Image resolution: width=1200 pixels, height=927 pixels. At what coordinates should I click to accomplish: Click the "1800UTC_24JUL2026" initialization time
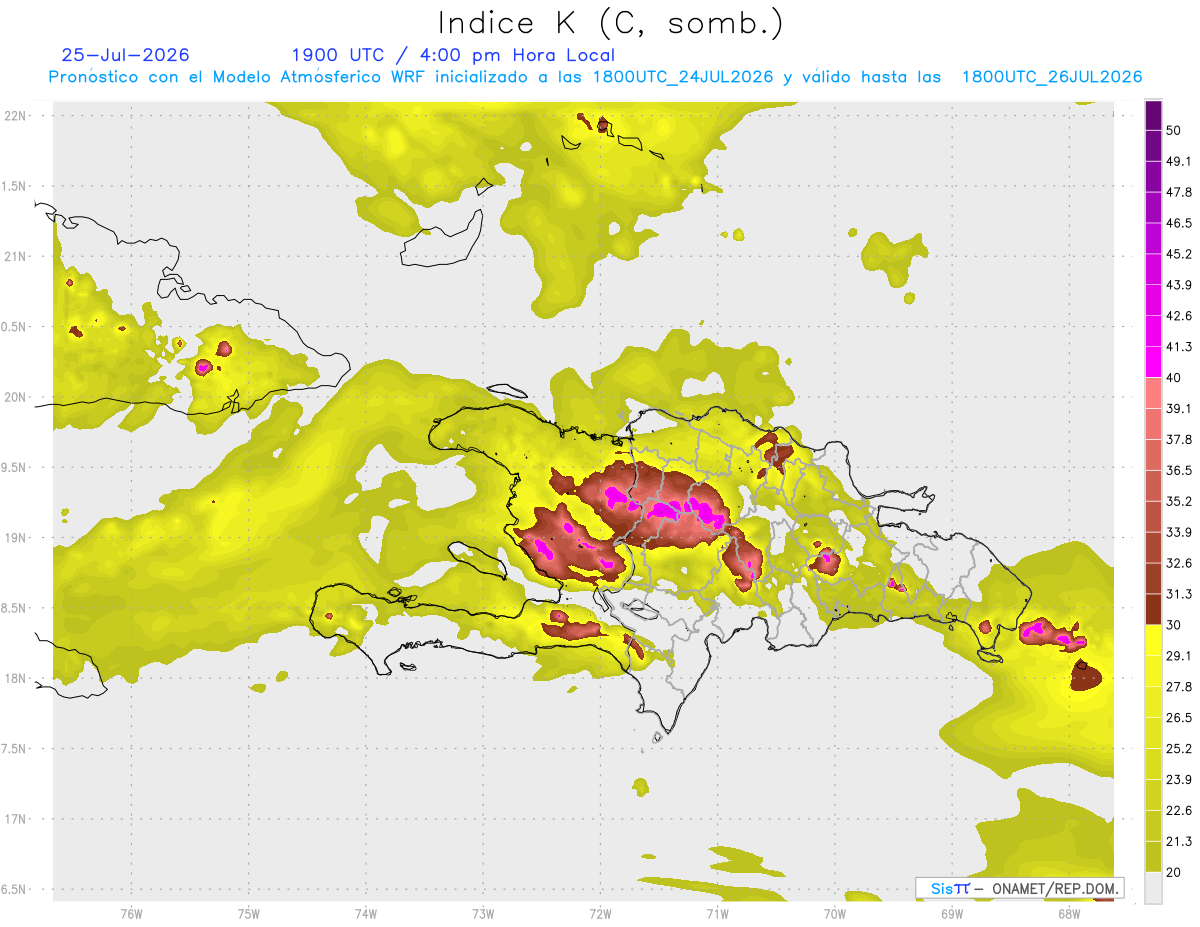click(x=683, y=77)
